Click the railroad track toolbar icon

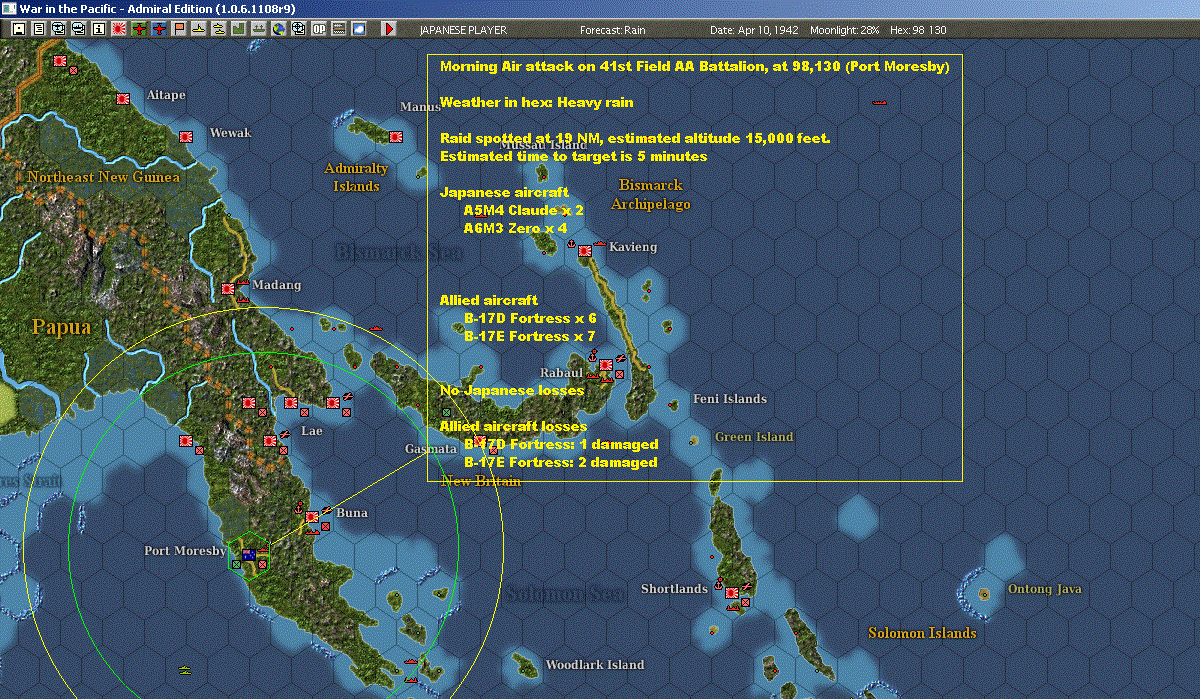click(x=338, y=29)
